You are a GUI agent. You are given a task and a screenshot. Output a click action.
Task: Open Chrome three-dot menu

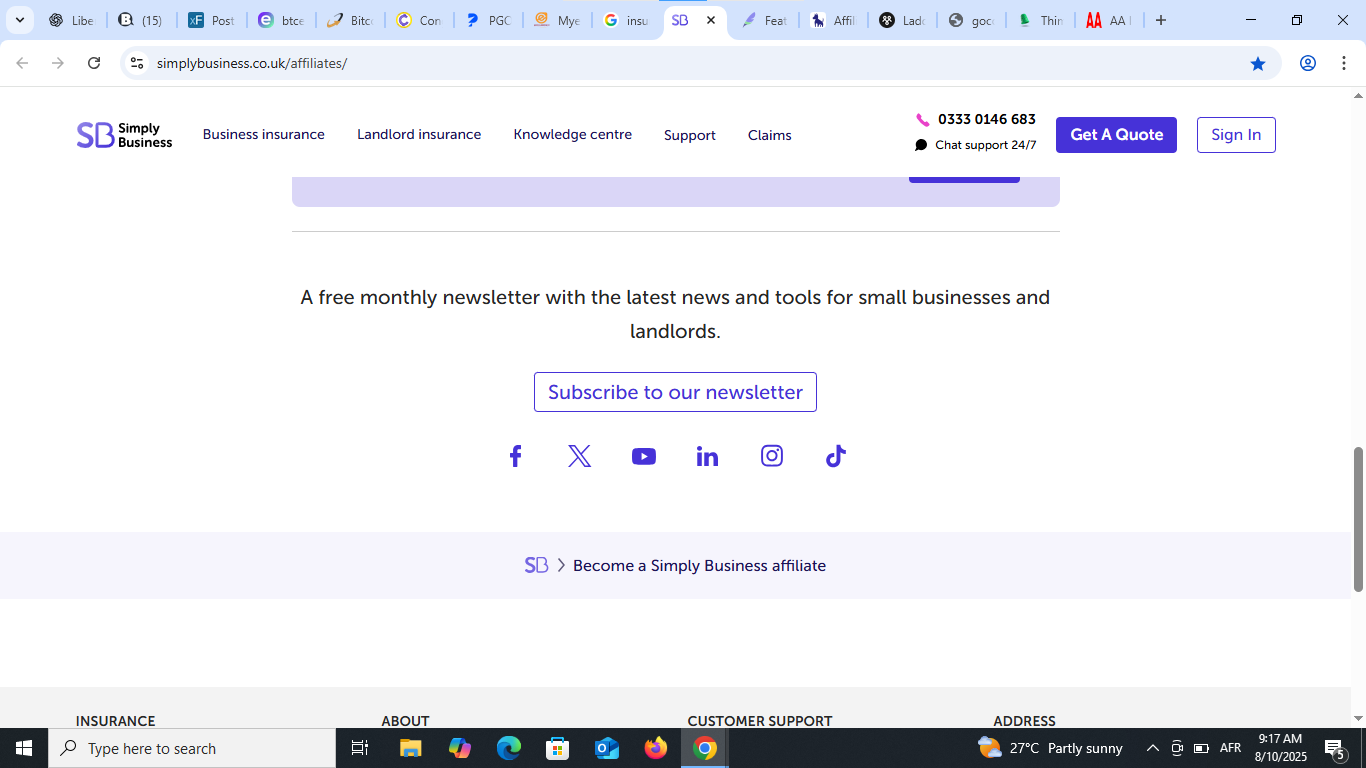tap(1344, 63)
